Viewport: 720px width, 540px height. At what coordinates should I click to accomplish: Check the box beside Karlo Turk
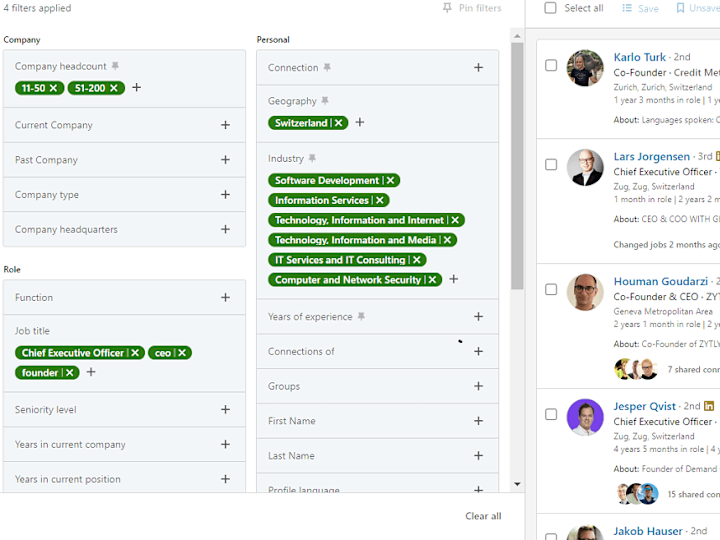click(551, 65)
